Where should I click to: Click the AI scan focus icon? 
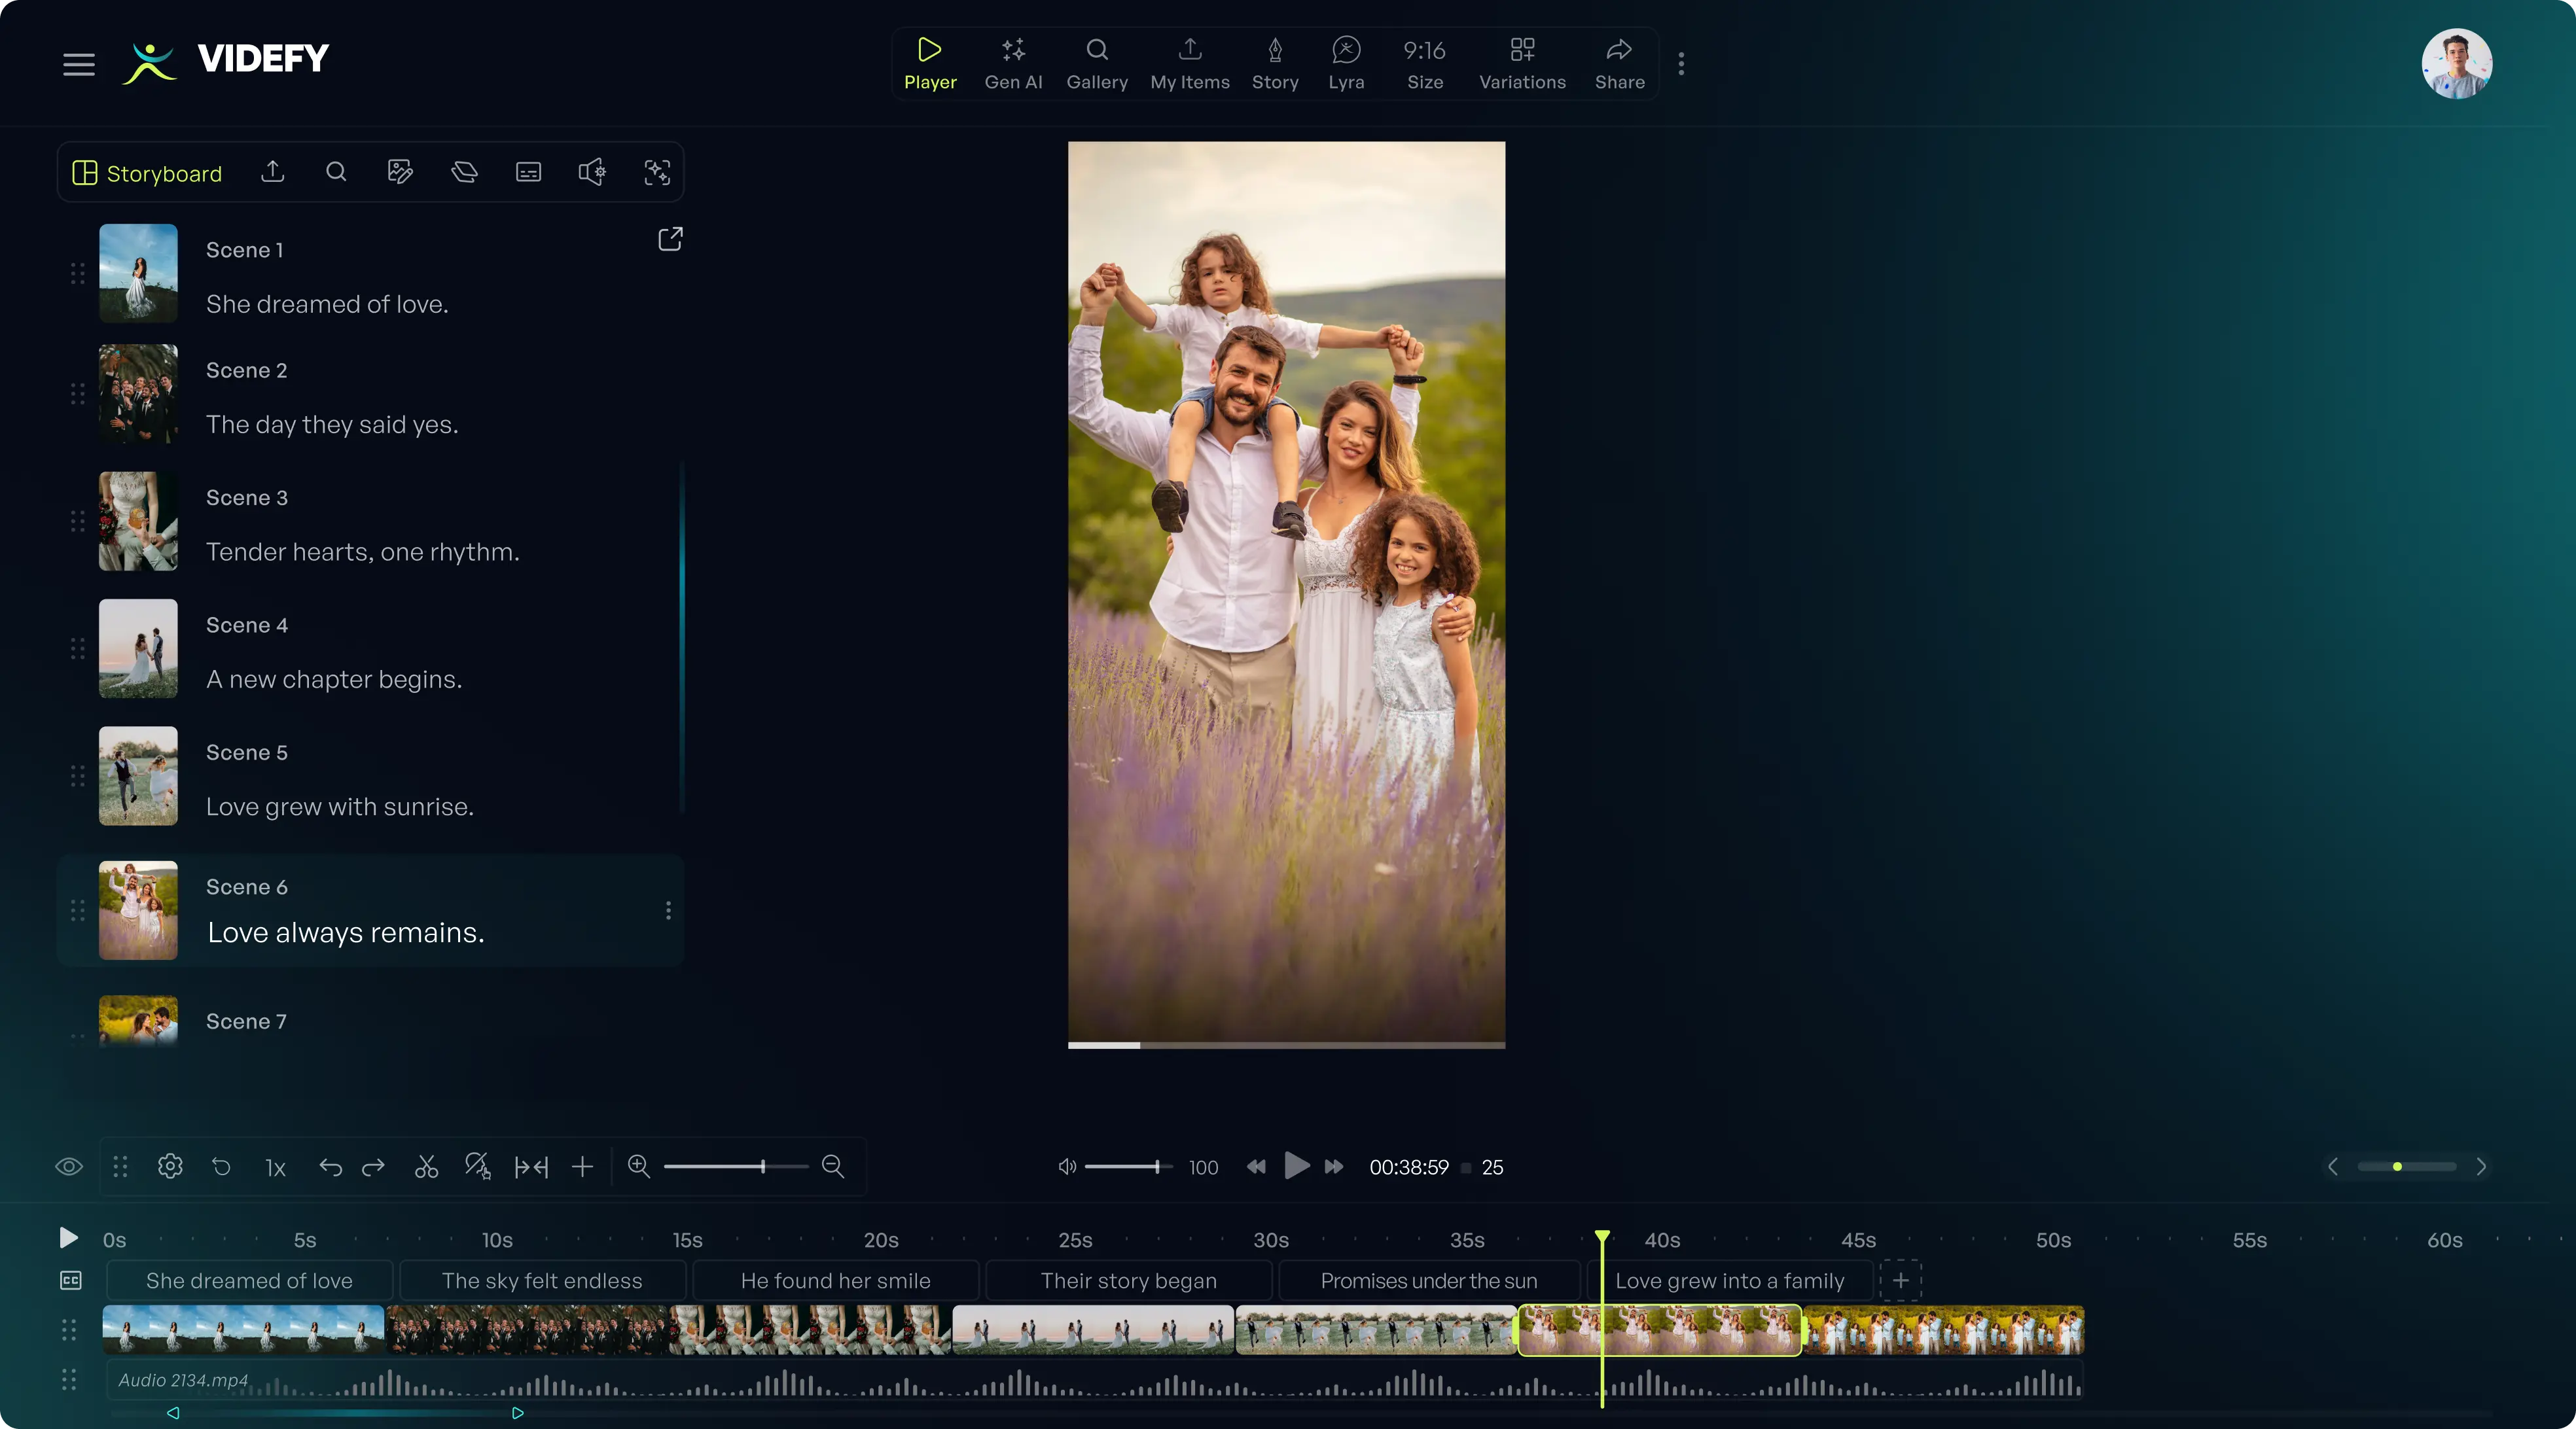657,172
